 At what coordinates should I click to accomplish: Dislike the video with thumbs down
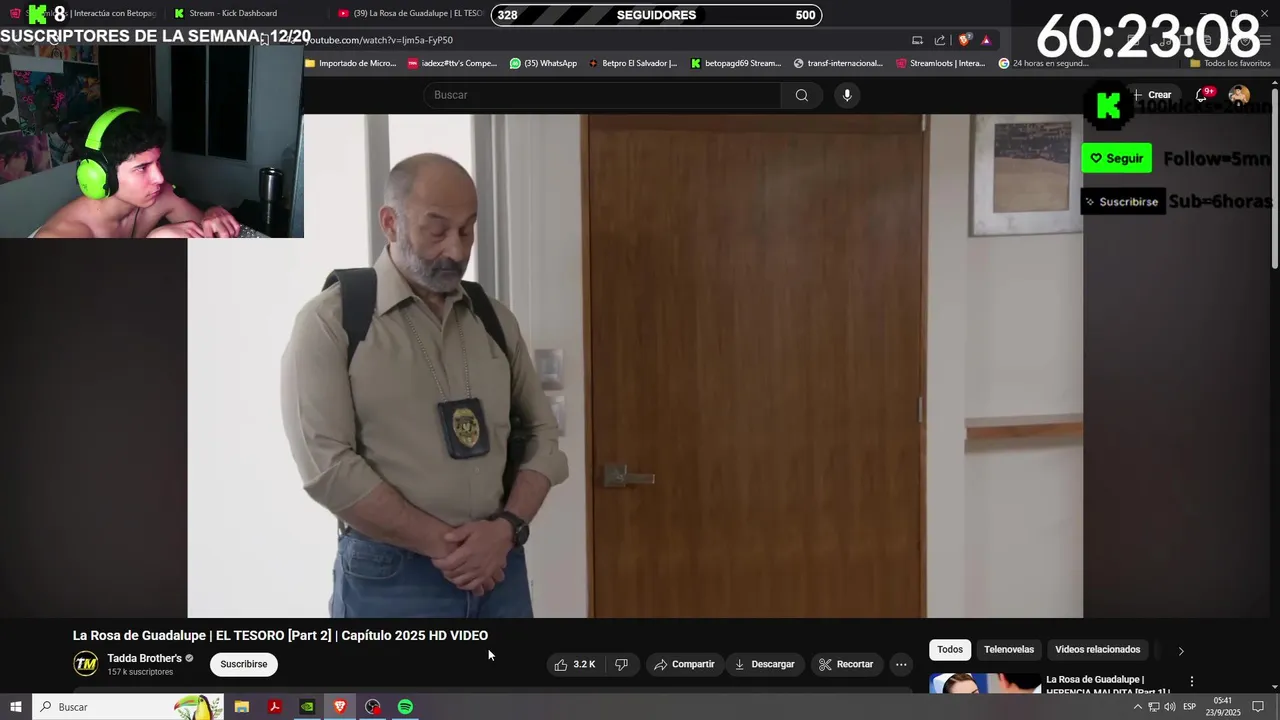pyautogui.click(x=621, y=664)
